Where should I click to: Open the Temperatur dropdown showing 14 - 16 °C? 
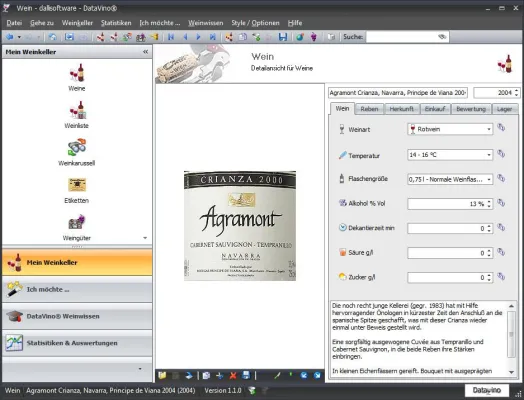(x=450, y=155)
